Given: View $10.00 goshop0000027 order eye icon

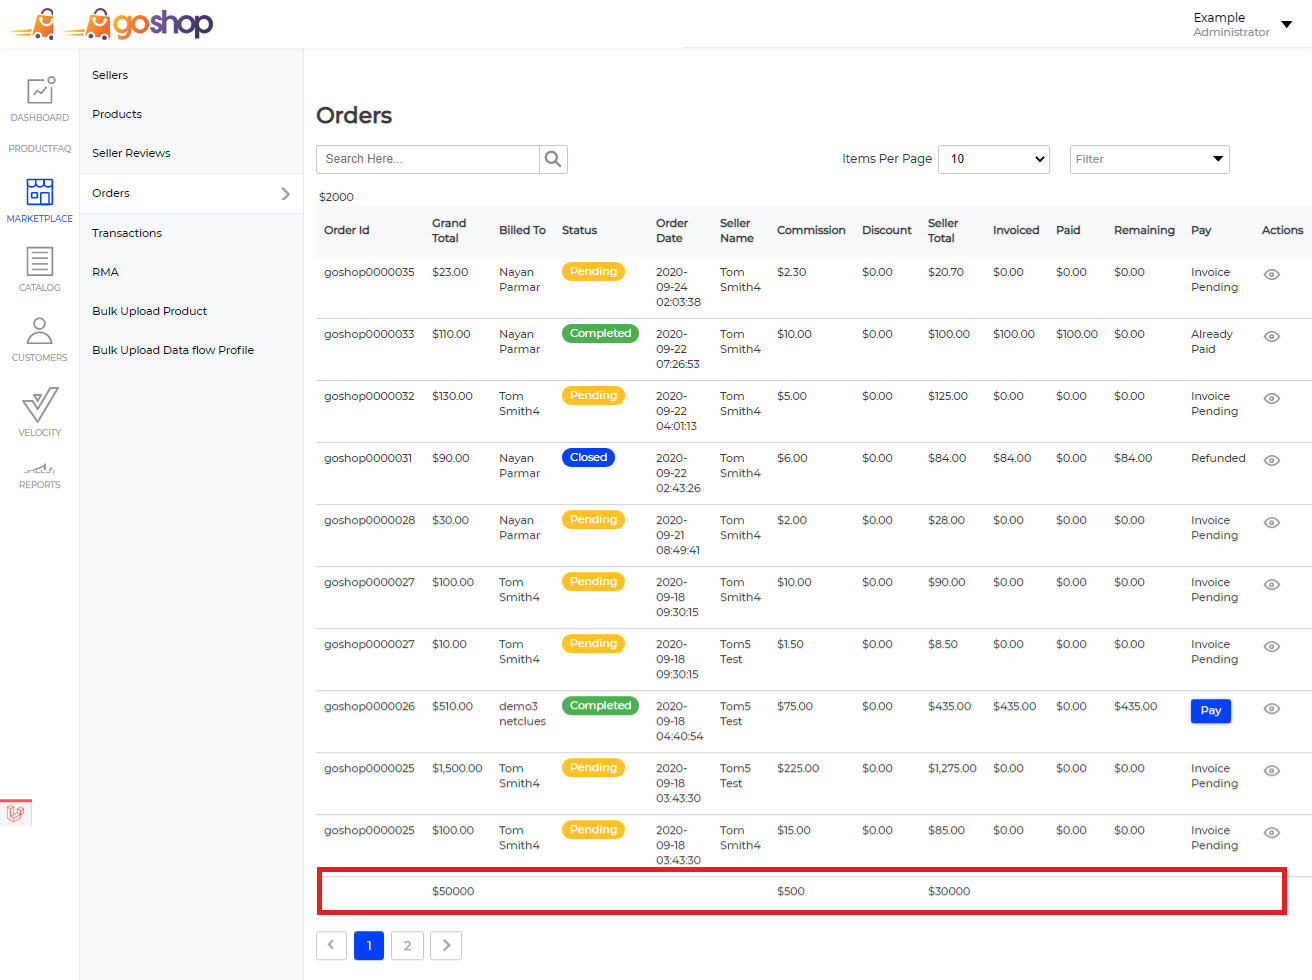Looking at the screenshot, I should 1272,646.
